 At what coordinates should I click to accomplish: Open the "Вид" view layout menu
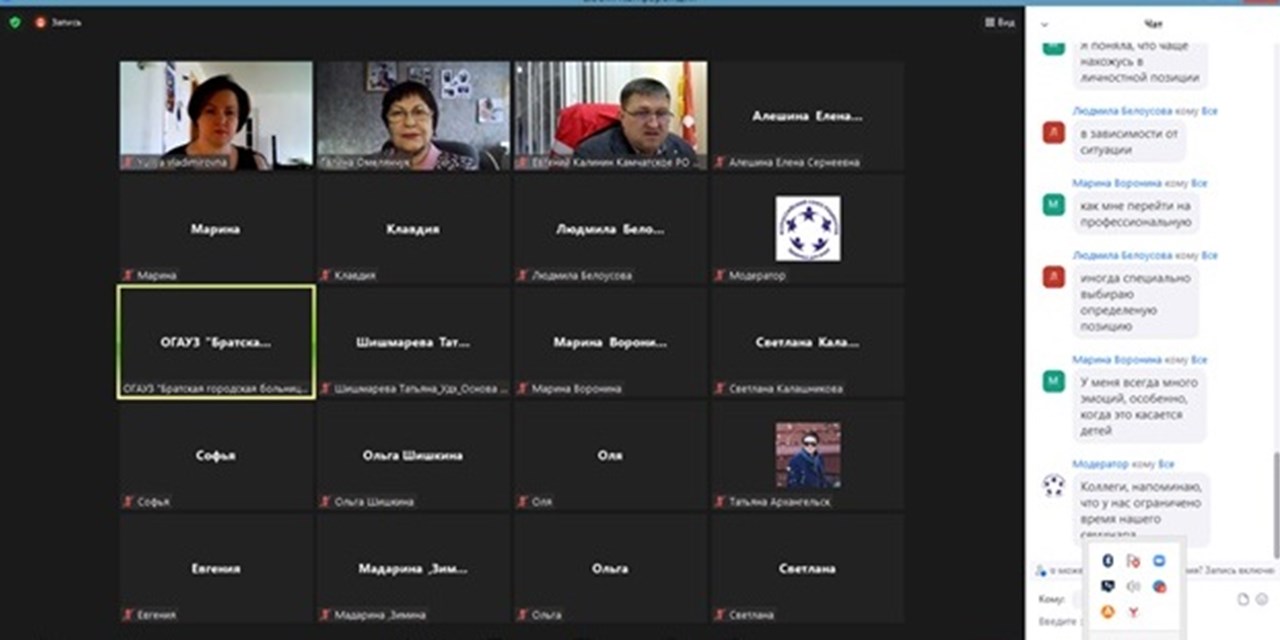(x=999, y=22)
